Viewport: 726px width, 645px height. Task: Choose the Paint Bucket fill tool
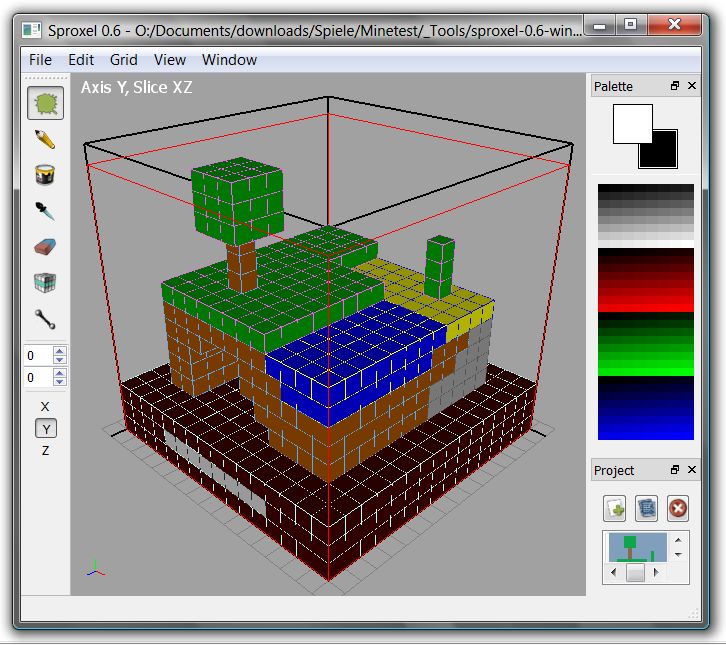45,175
